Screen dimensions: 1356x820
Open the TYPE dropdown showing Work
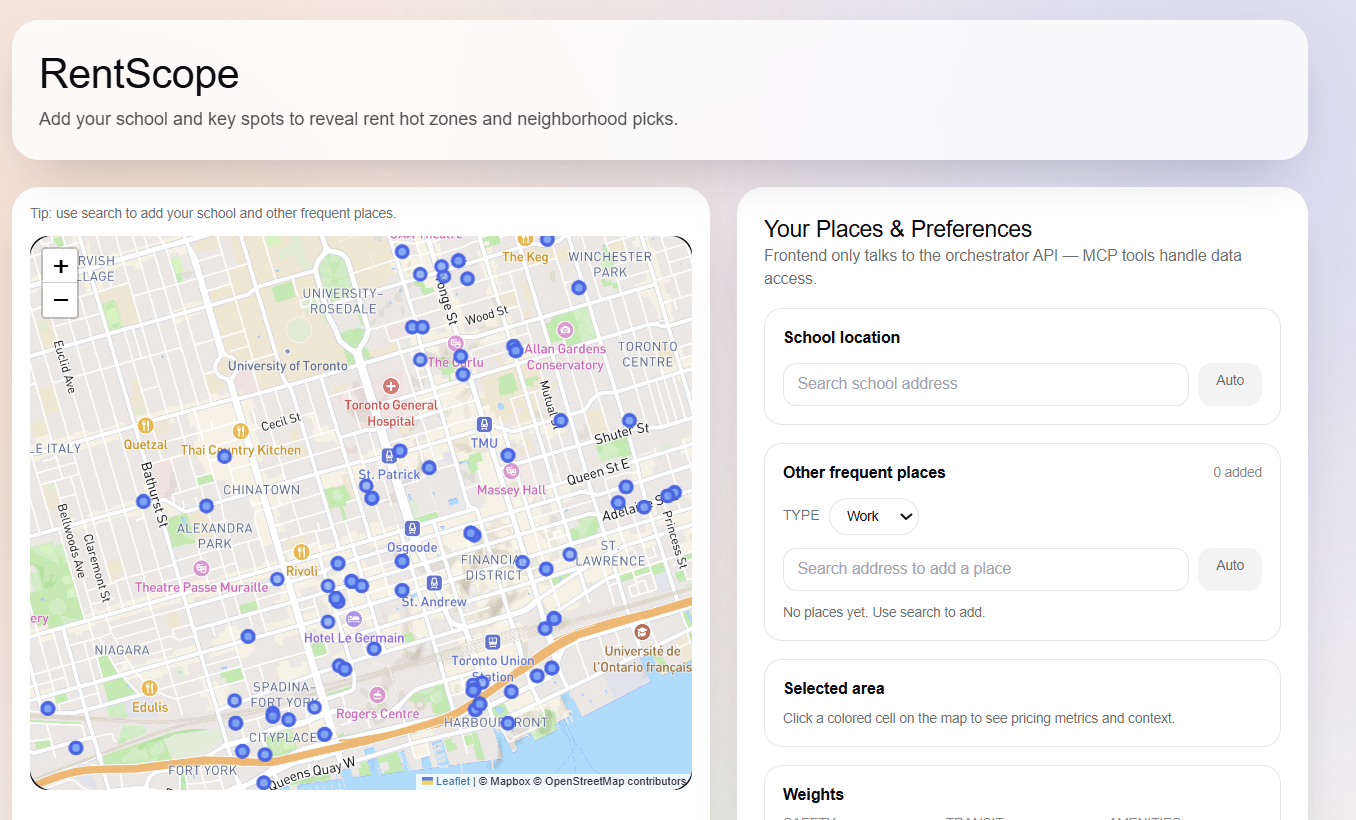(x=874, y=516)
